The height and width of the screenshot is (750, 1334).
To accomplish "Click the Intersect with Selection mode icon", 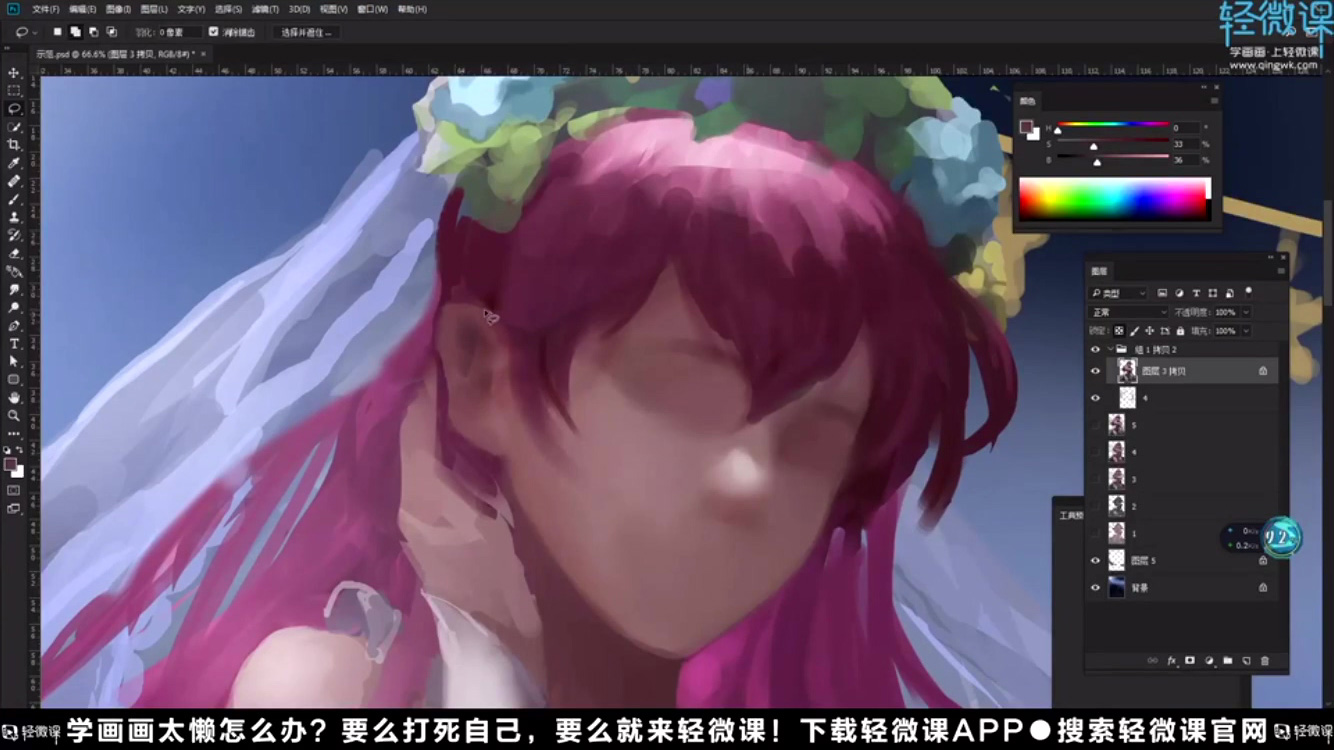I will pyautogui.click(x=111, y=32).
